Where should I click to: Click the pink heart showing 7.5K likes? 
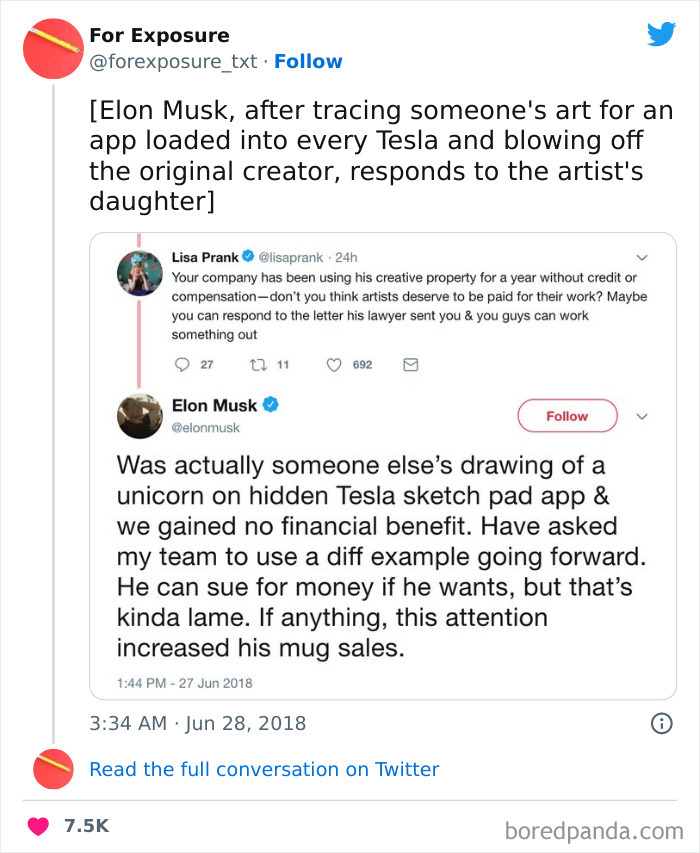click(39, 826)
